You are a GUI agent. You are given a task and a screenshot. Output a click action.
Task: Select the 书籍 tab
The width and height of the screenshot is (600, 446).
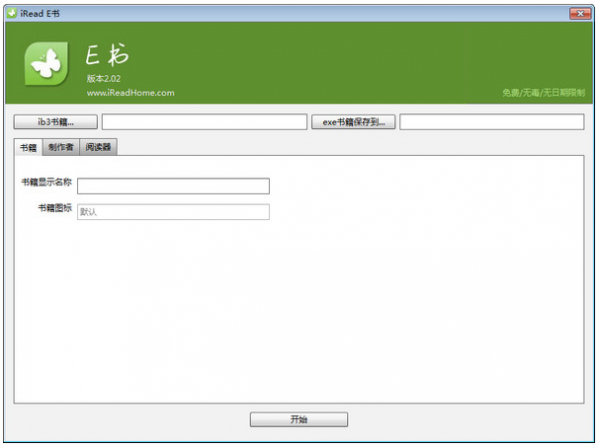[x=28, y=147]
